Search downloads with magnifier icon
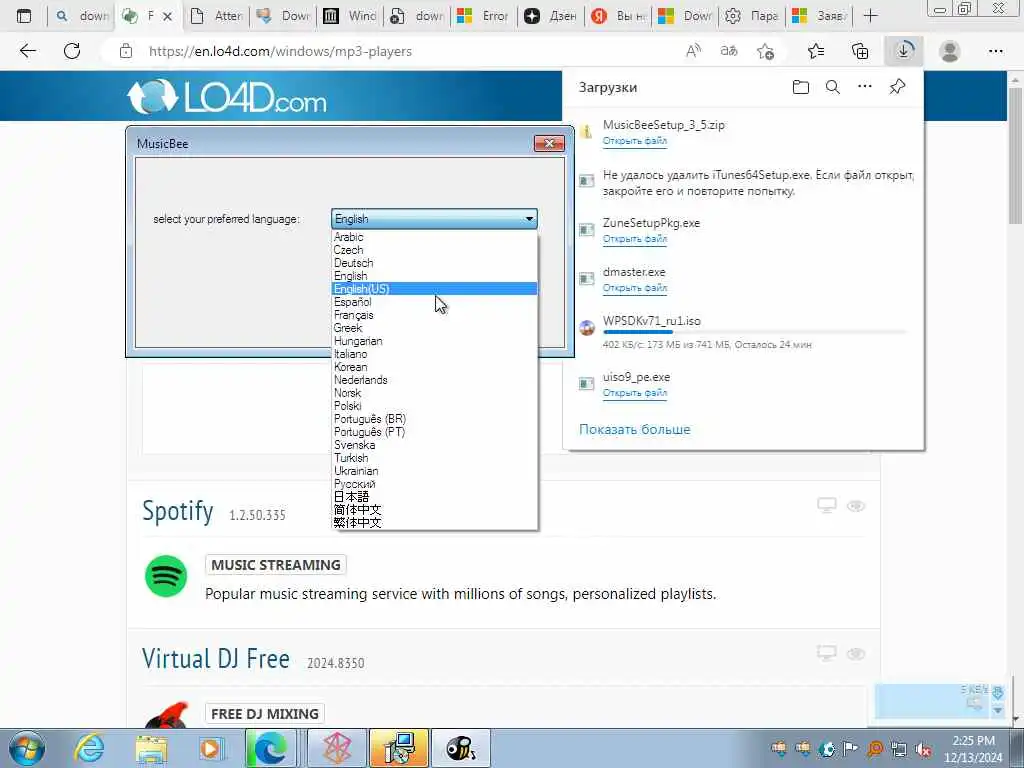 point(833,87)
